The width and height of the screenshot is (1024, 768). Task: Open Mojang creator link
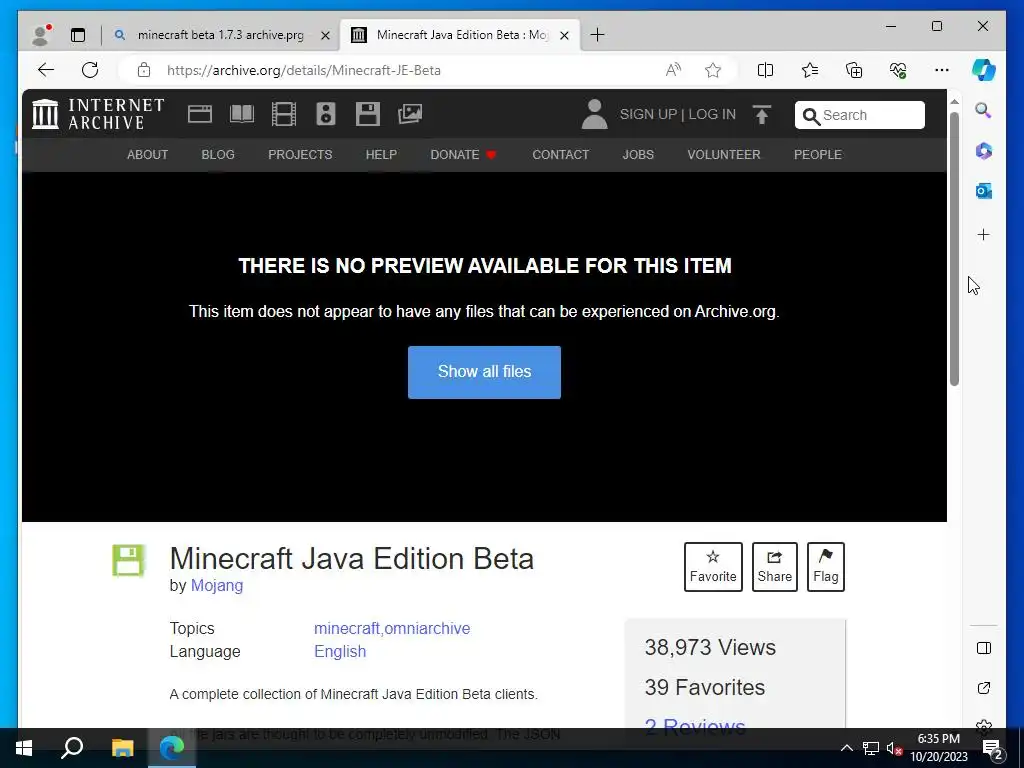coord(217,585)
